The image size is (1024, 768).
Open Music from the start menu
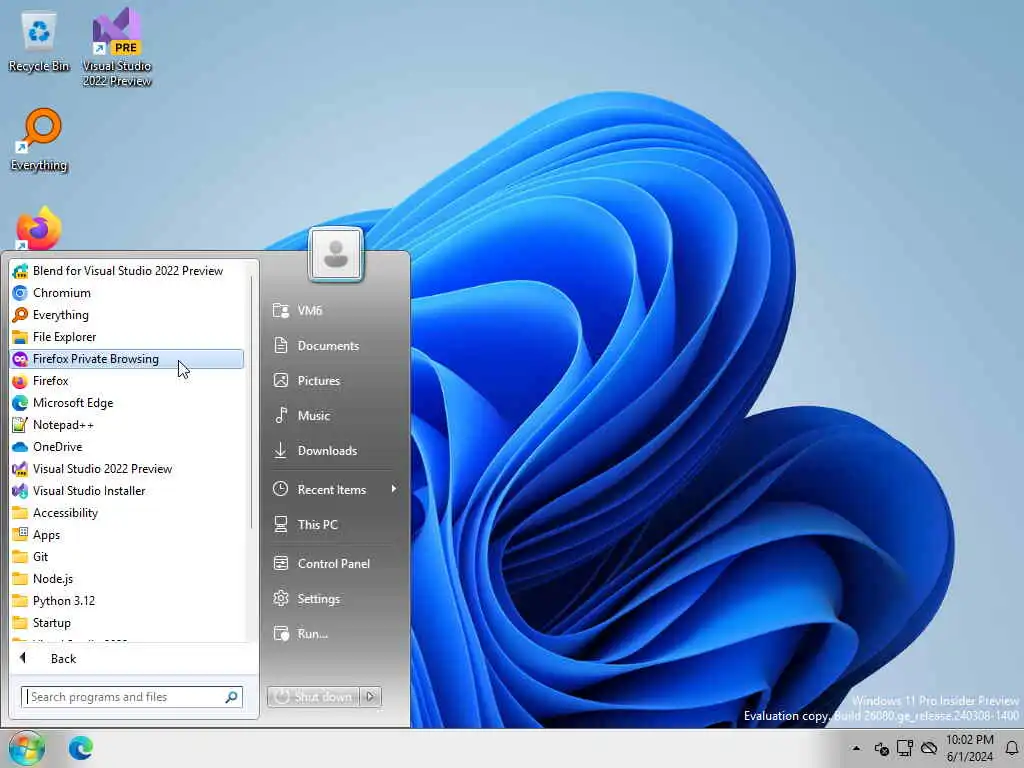(336, 416)
